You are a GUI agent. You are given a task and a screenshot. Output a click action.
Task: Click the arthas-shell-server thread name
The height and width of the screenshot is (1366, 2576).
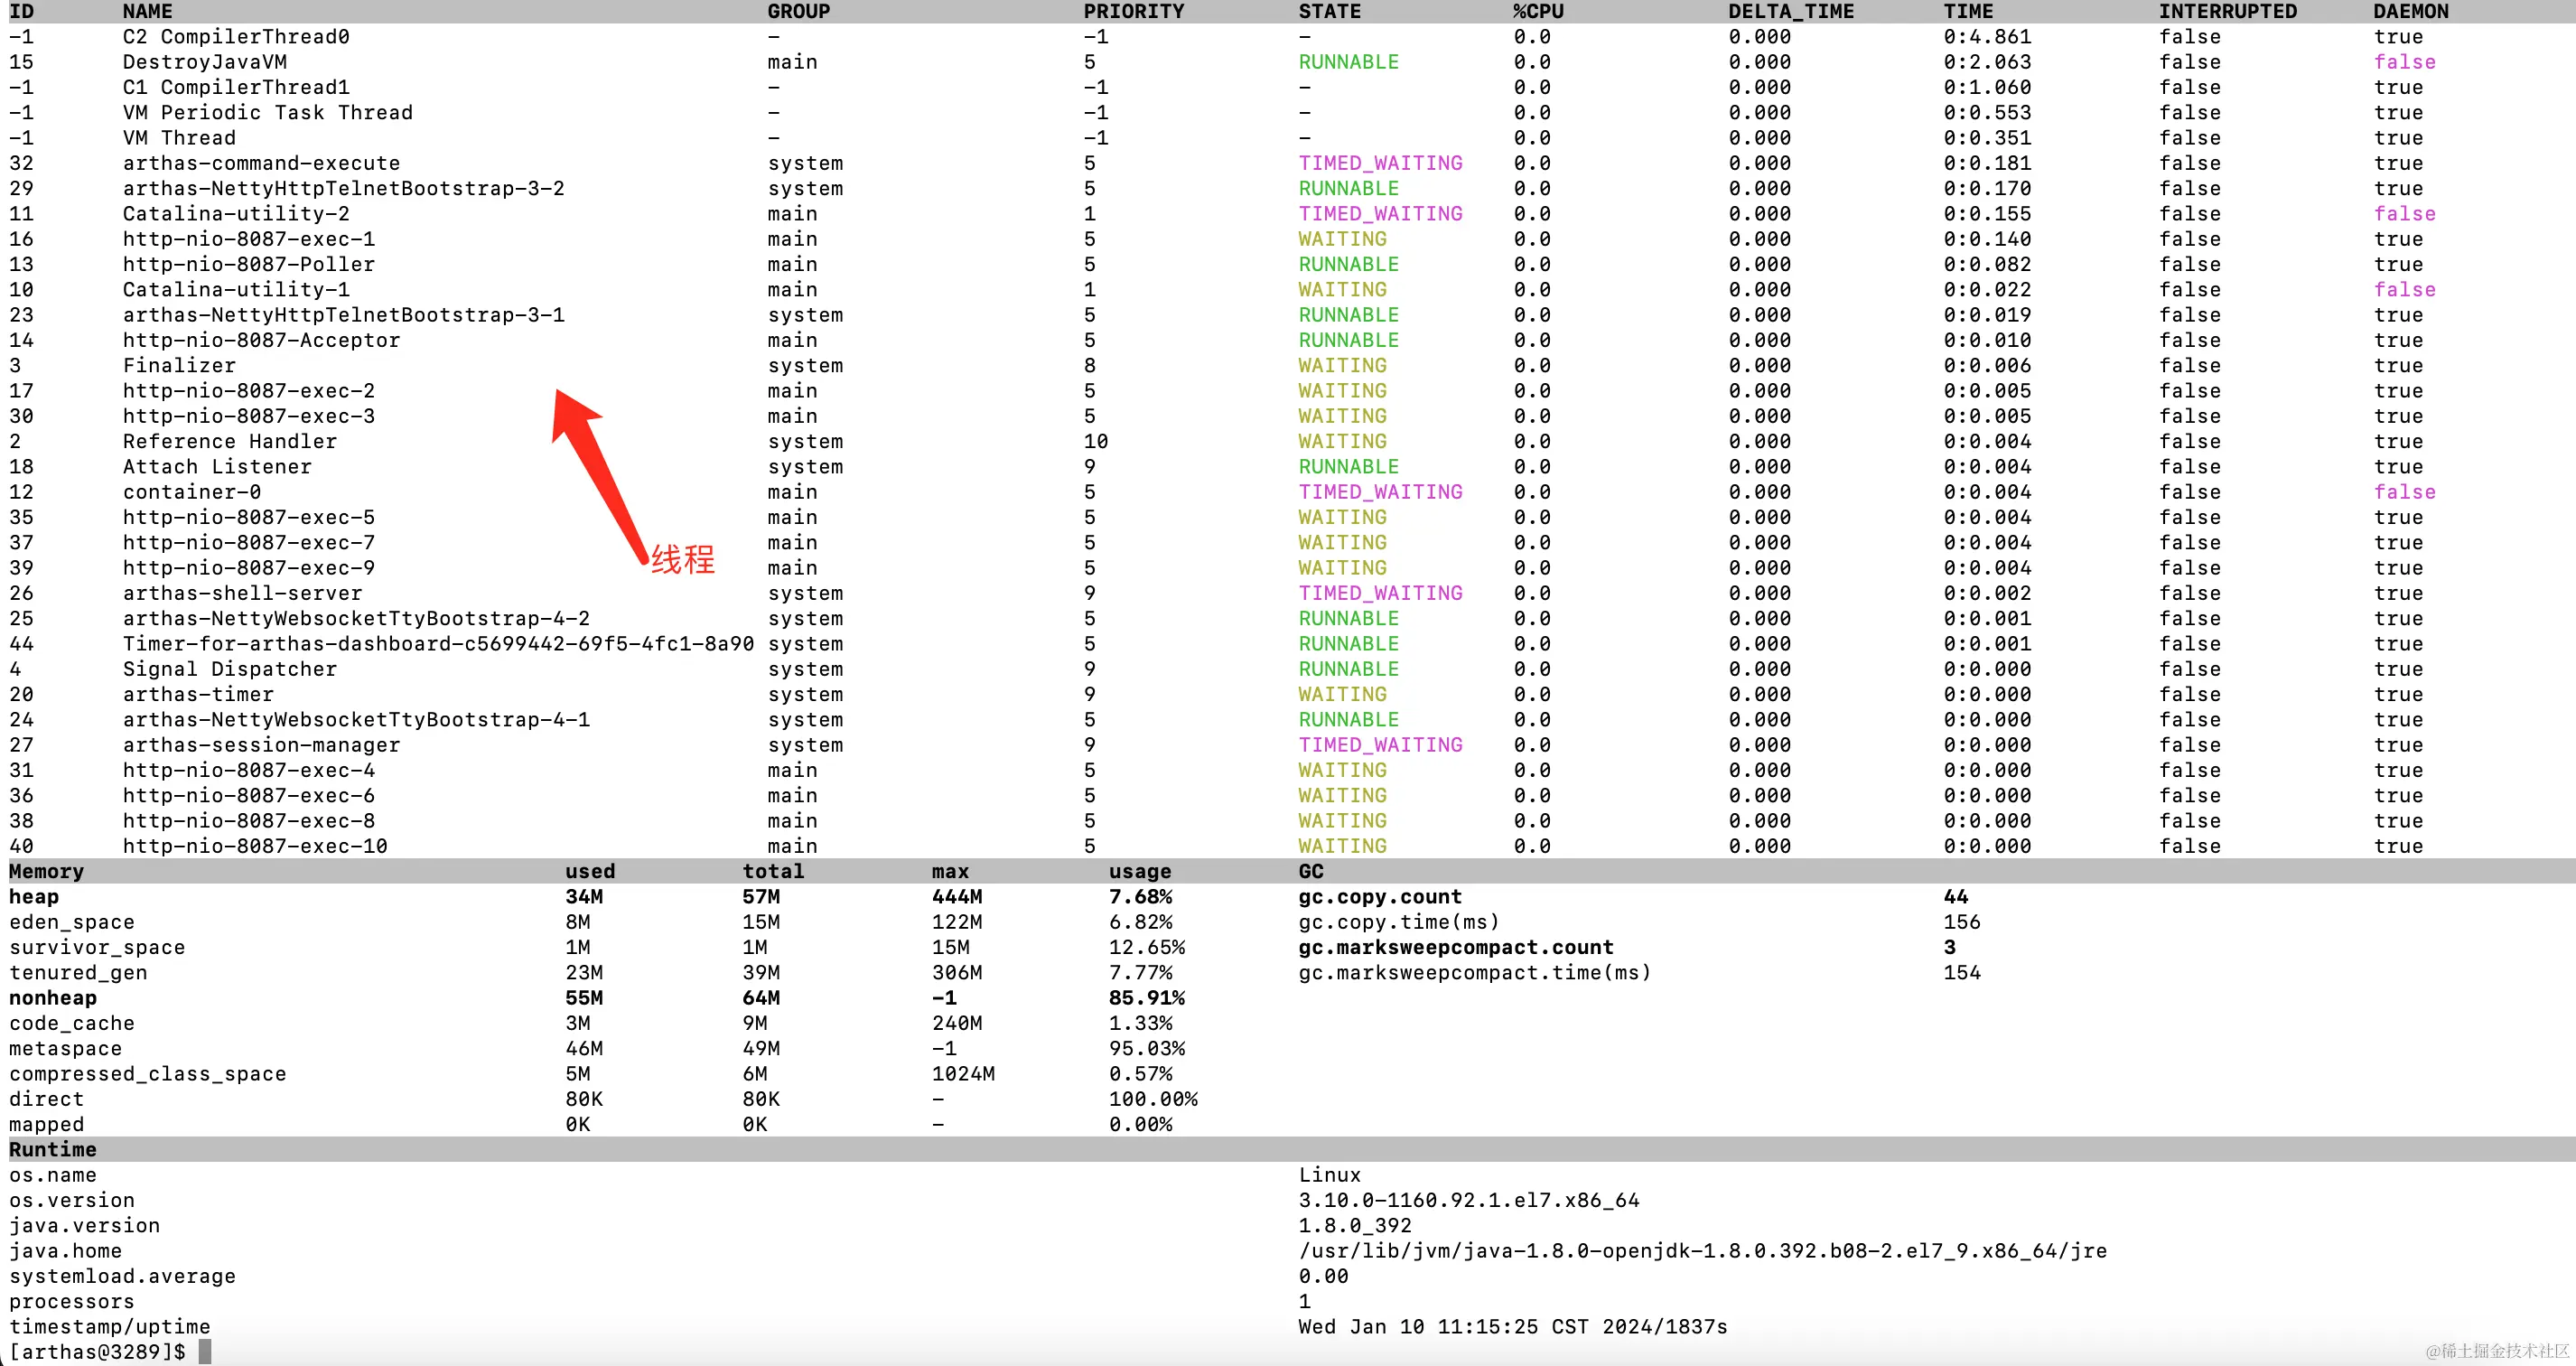[x=242, y=593]
